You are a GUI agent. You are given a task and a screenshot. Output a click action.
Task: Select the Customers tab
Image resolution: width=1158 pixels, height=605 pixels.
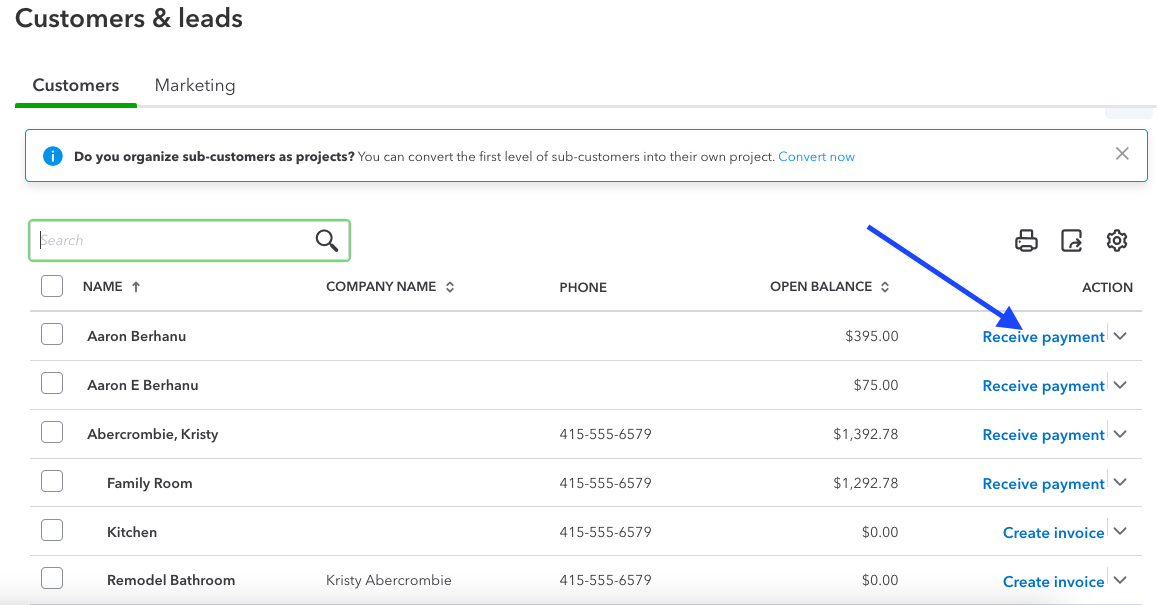[76, 85]
